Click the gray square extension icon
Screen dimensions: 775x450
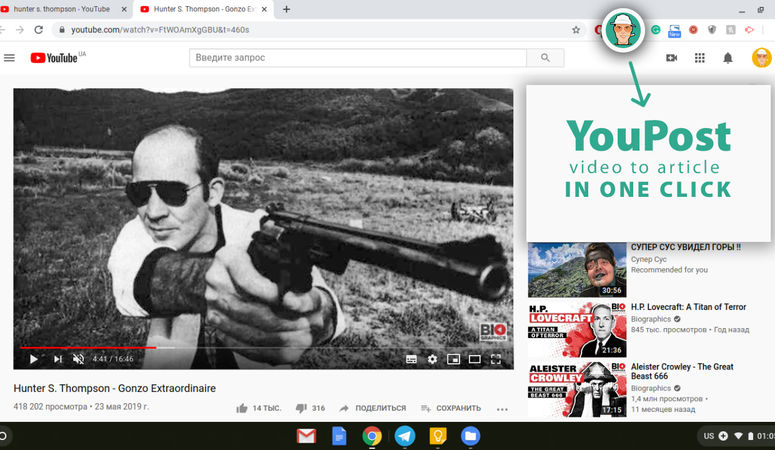coord(731,30)
